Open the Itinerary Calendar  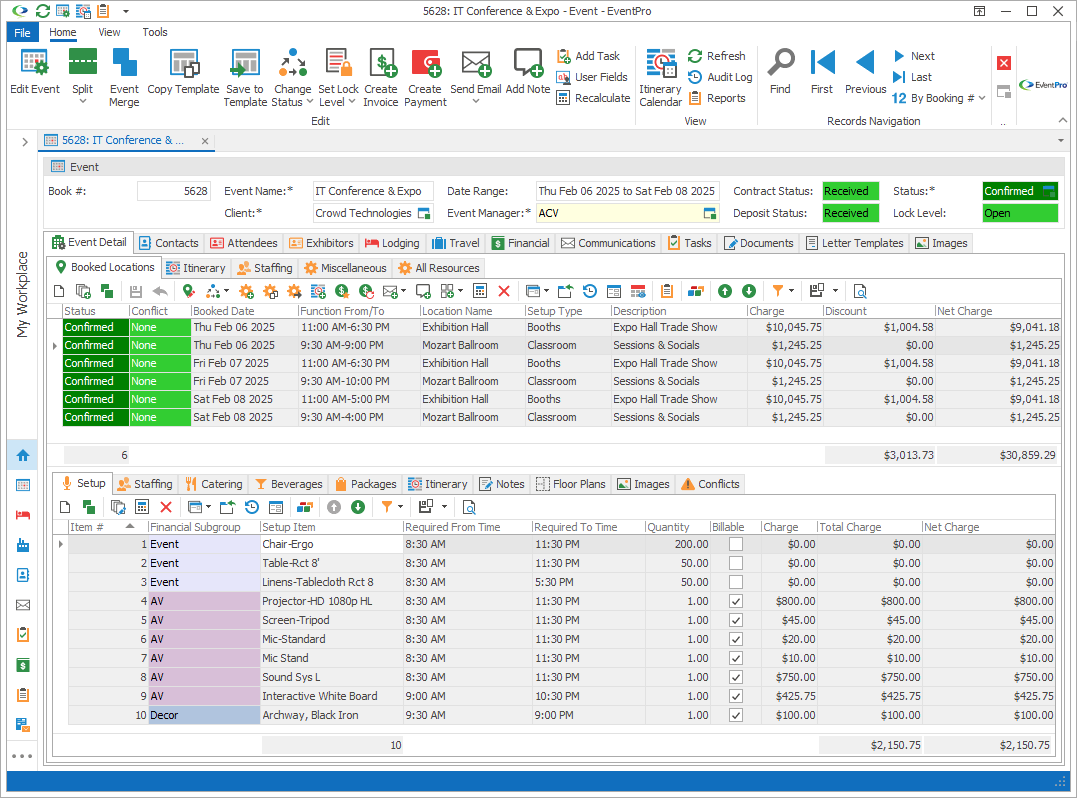(x=660, y=75)
